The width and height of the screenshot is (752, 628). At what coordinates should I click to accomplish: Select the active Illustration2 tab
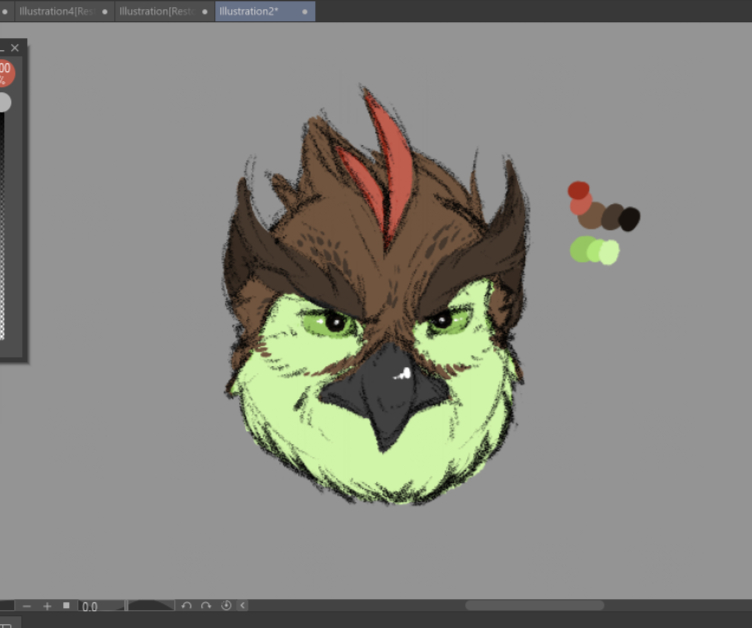[x=249, y=12]
